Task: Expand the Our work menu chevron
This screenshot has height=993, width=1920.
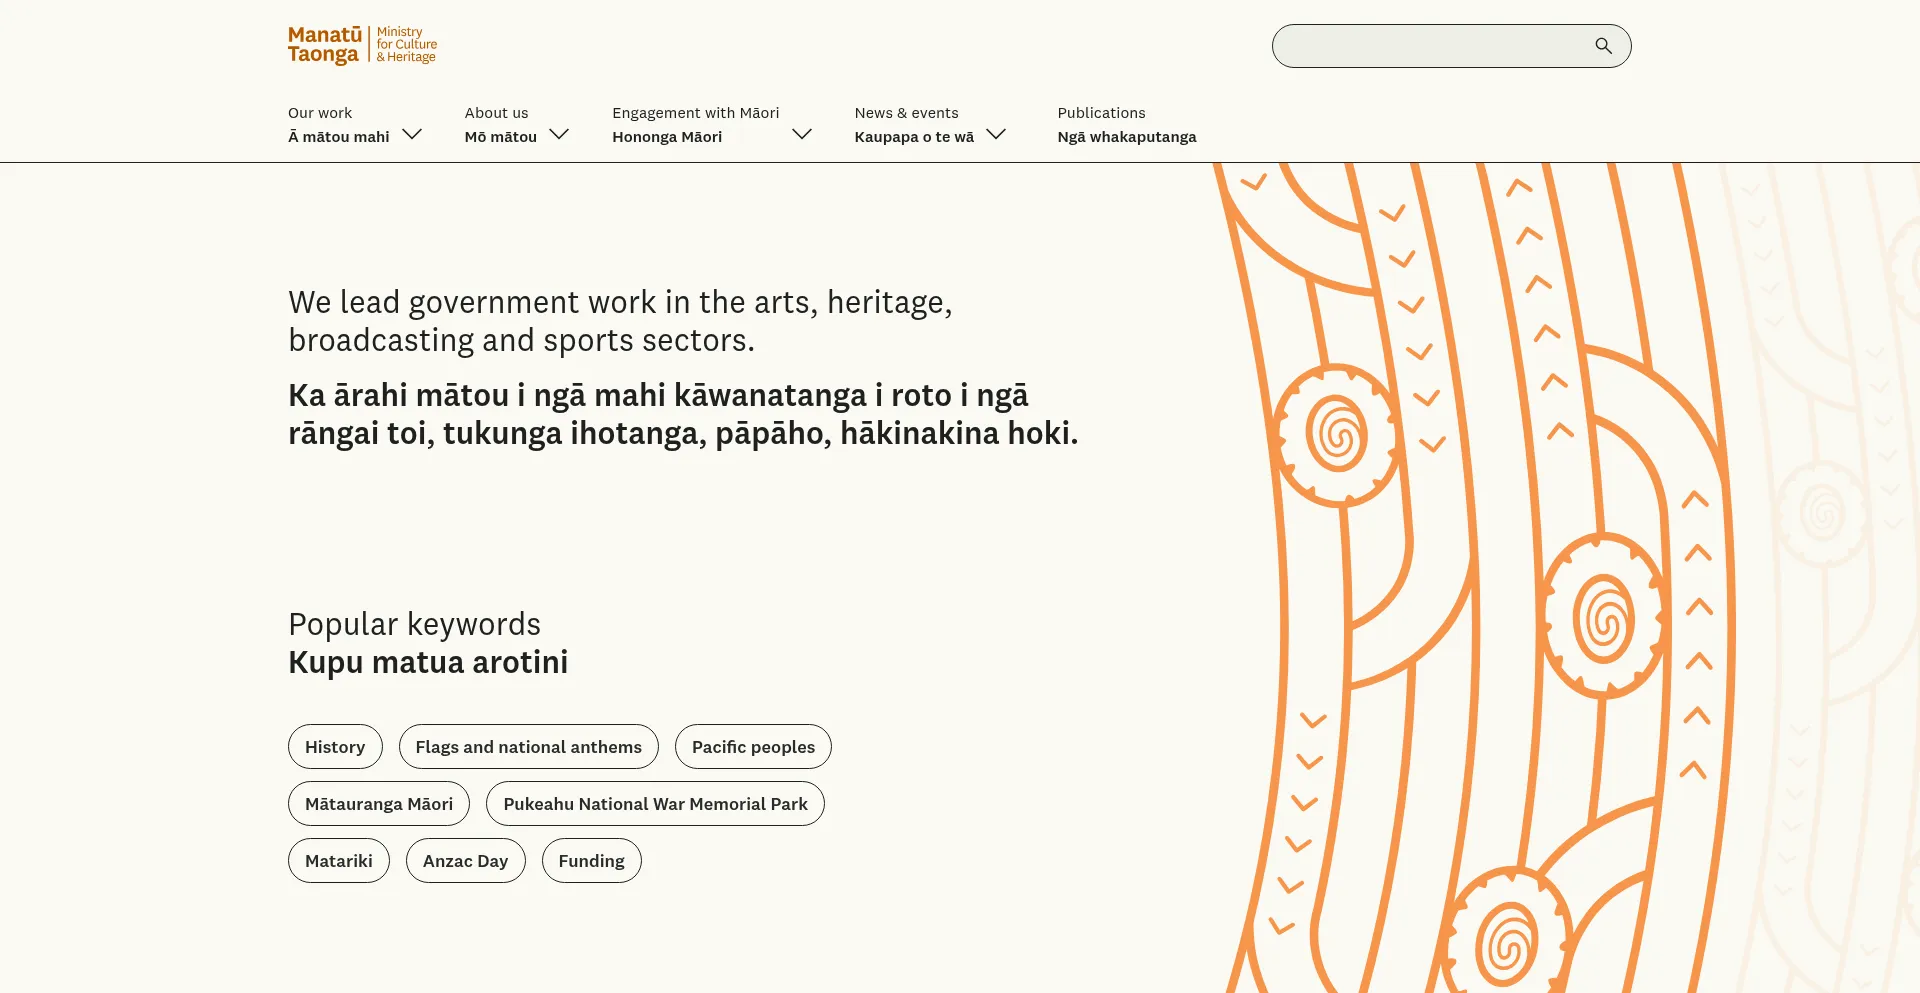Action: (412, 134)
